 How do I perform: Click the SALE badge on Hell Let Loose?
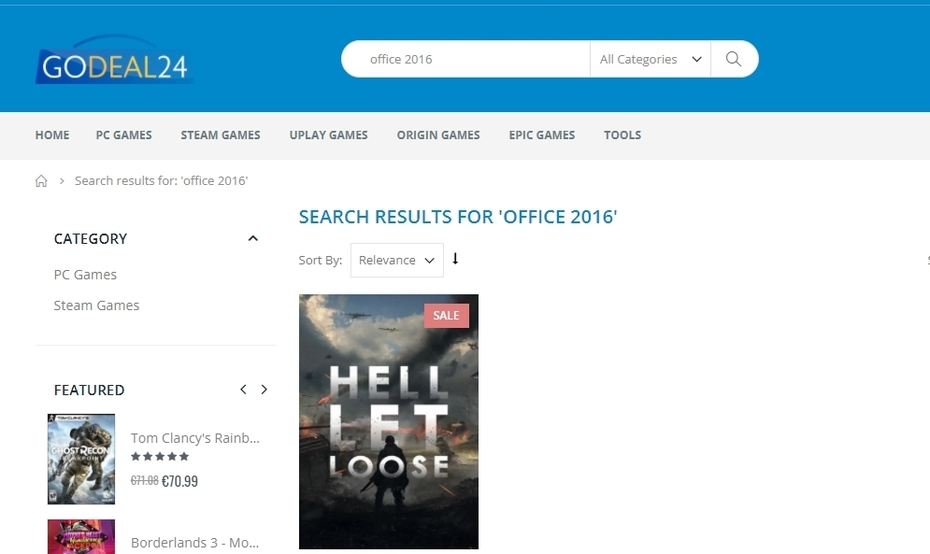pyautogui.click(x=446, y=315)
